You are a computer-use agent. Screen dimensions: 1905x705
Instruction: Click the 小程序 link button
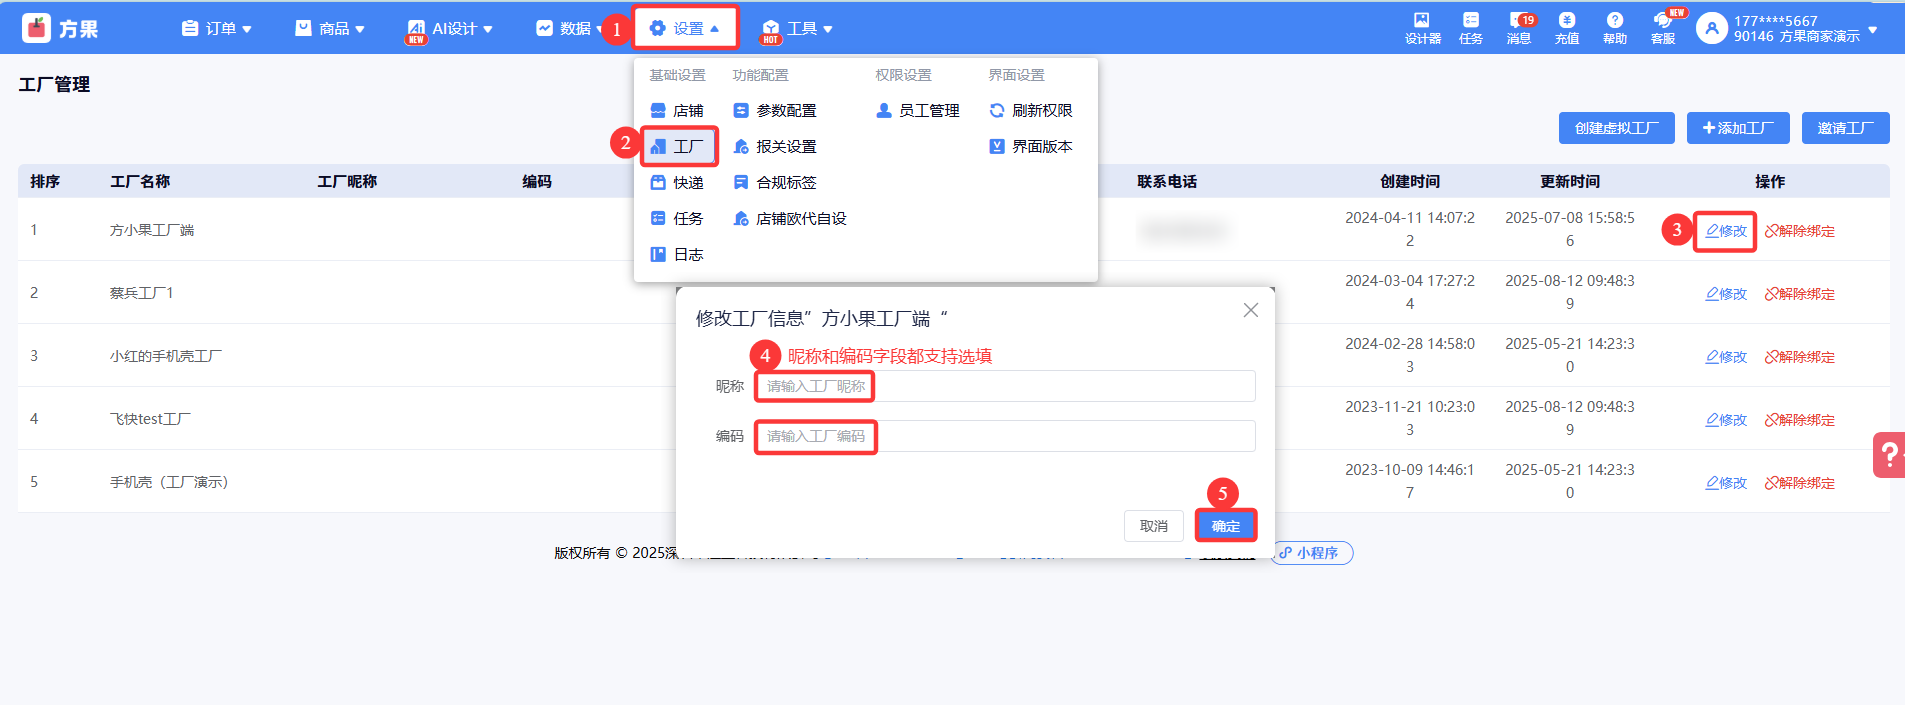coord(1311,553)
